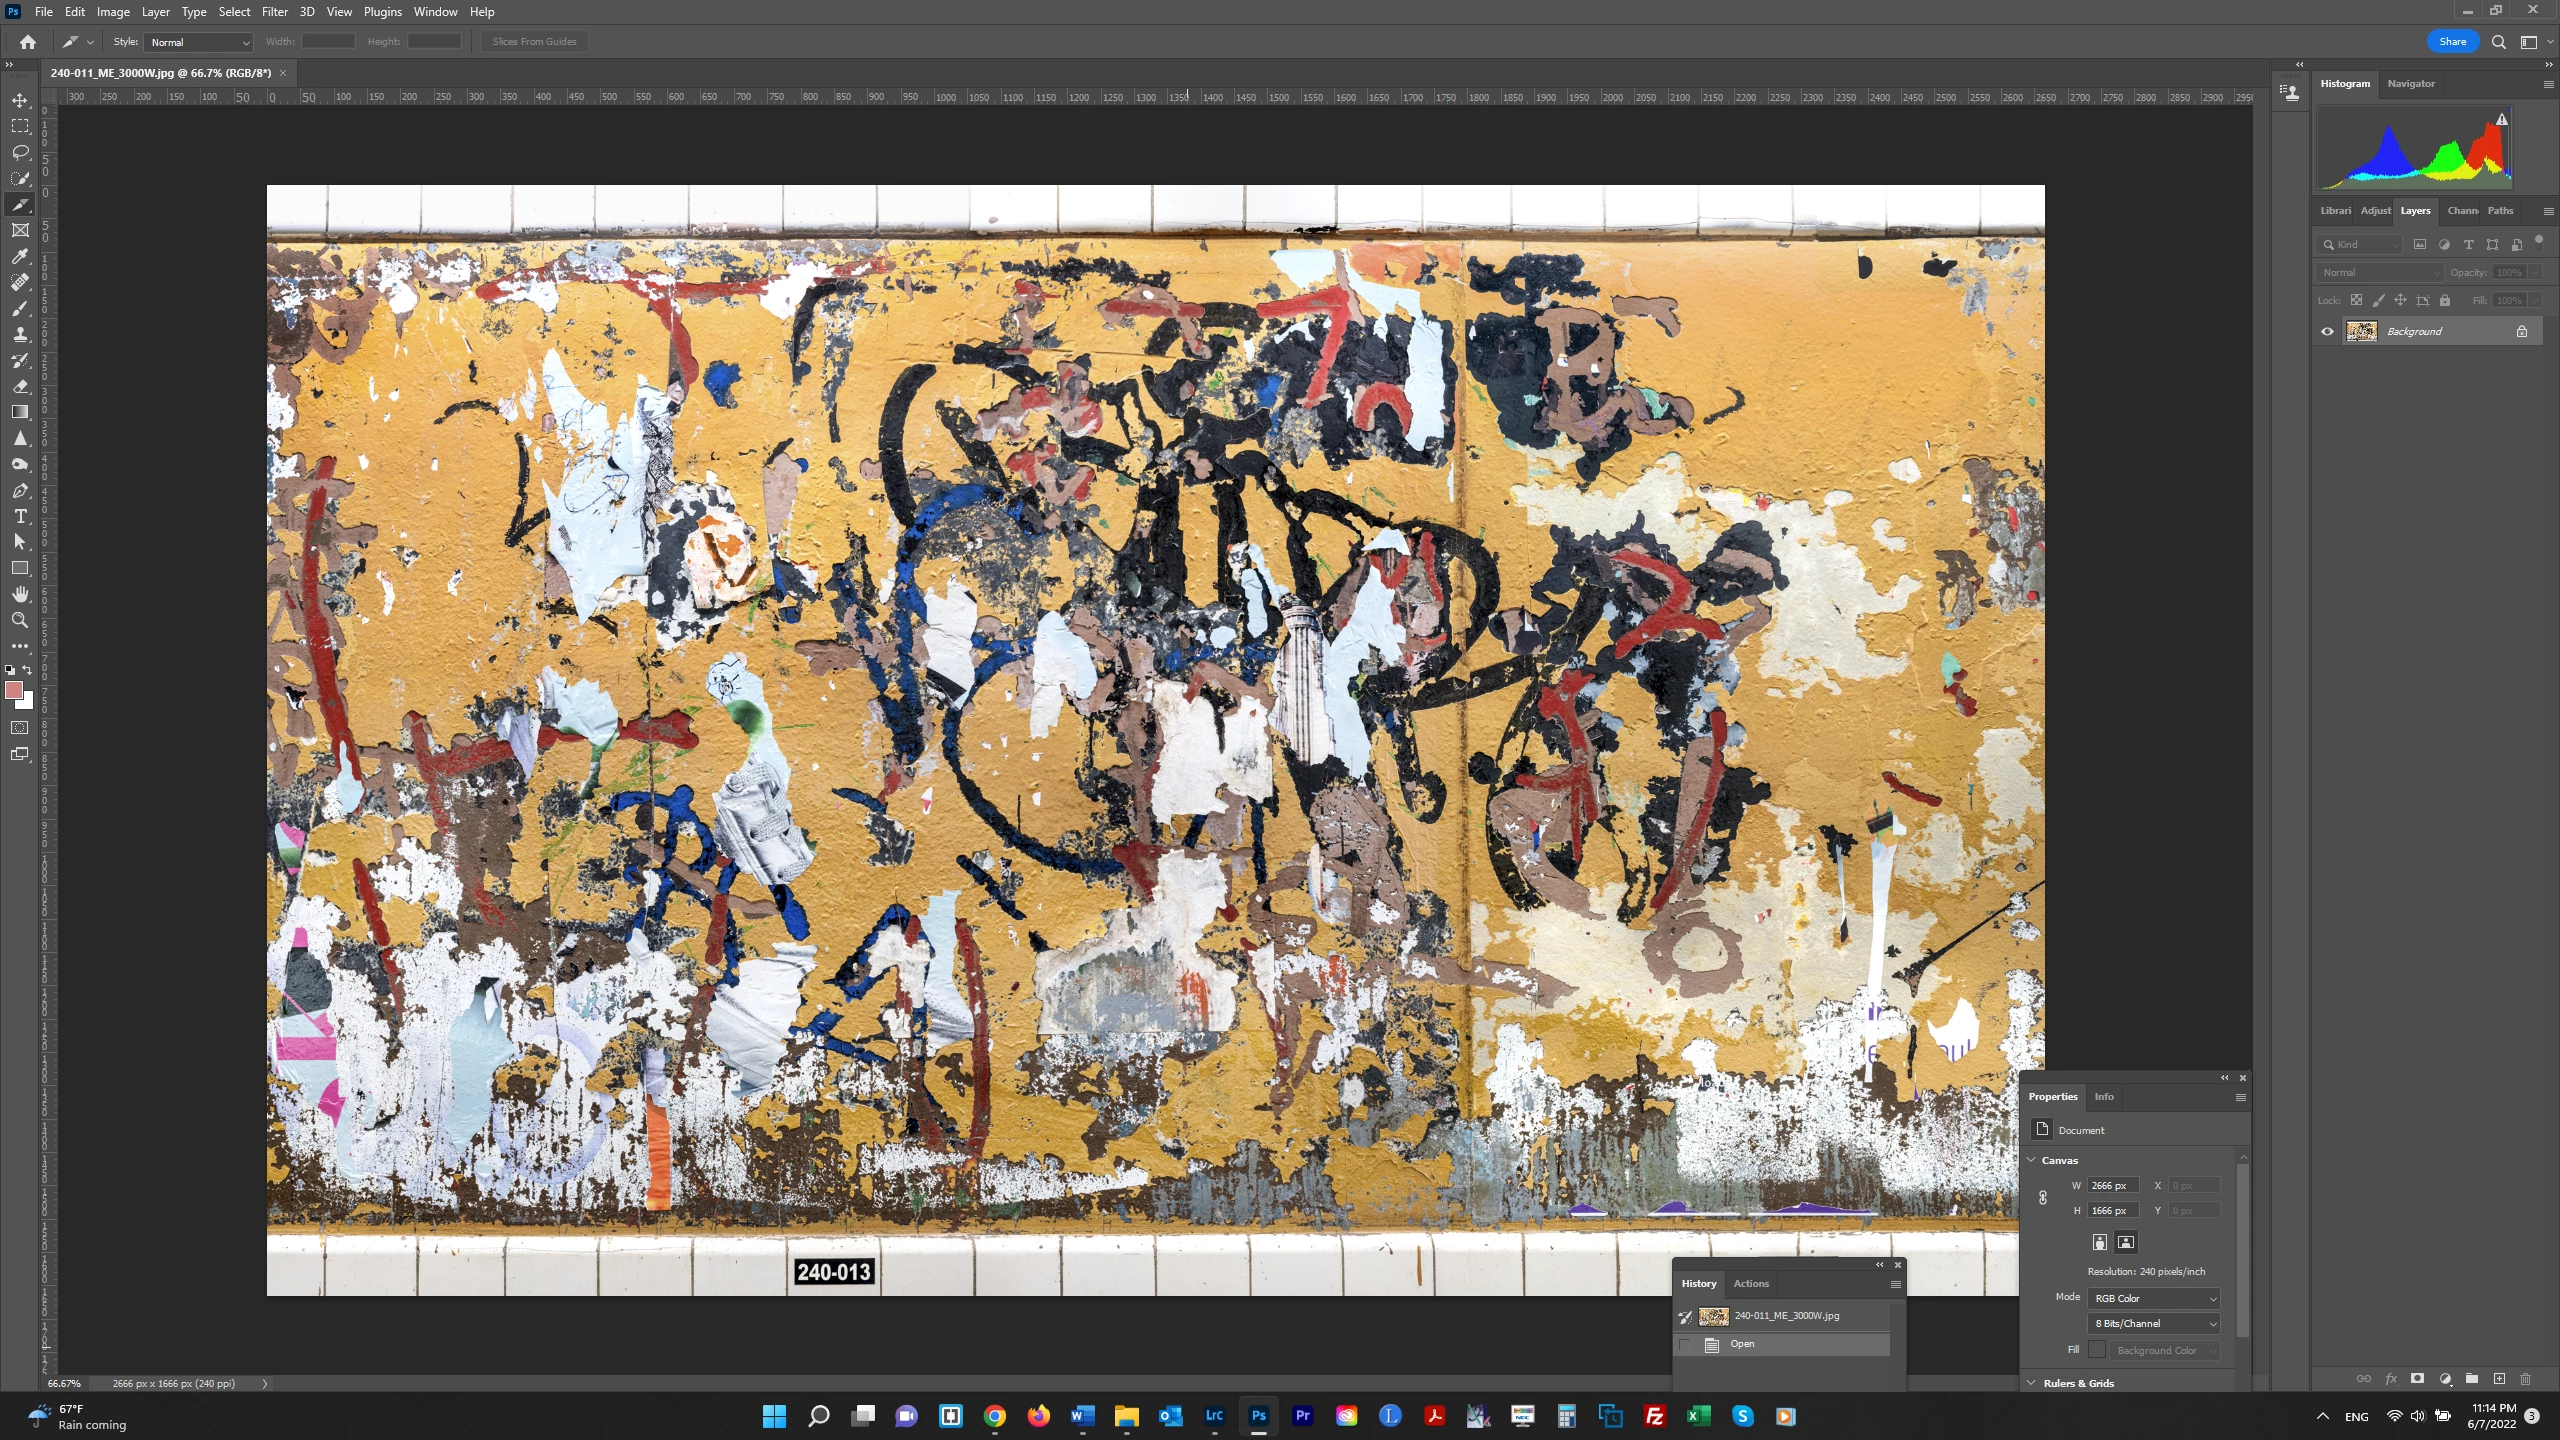Image resolution: width=2560 pixels, height=1440 pixels.
Task: Click the trash icon in Layers panel
Action: click(2525, 1378)
